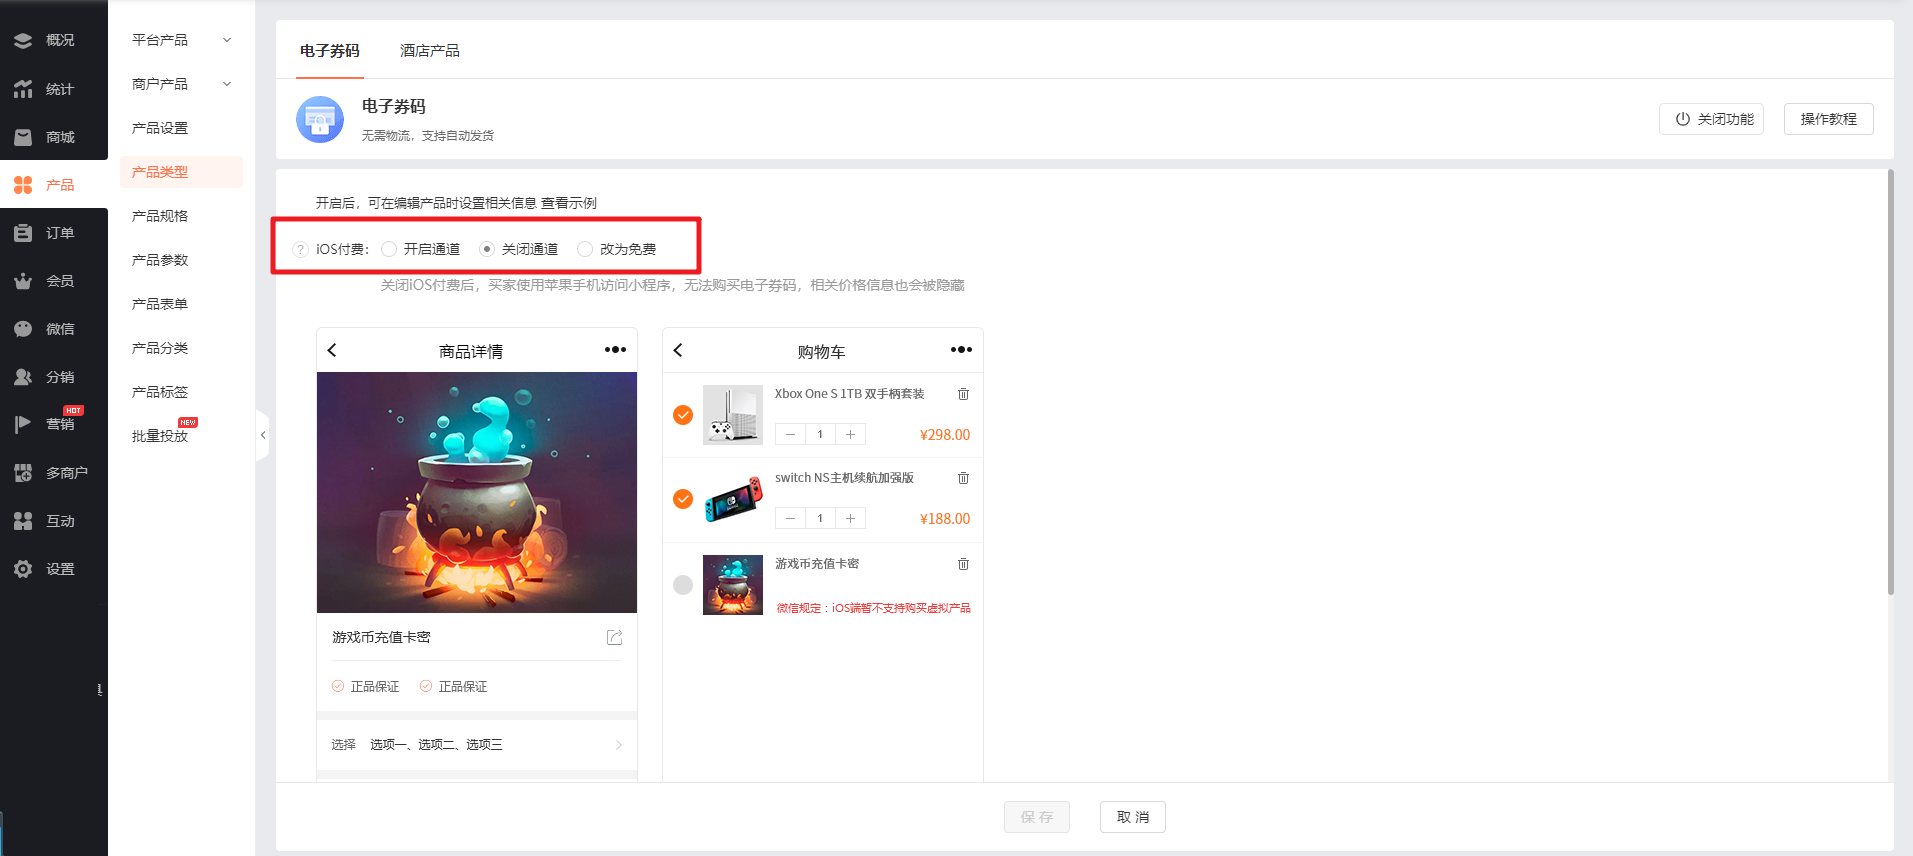The image size is (1913, 856).
Task: Open the 操作教程 tutorial button
Action: coord(1828,119)
